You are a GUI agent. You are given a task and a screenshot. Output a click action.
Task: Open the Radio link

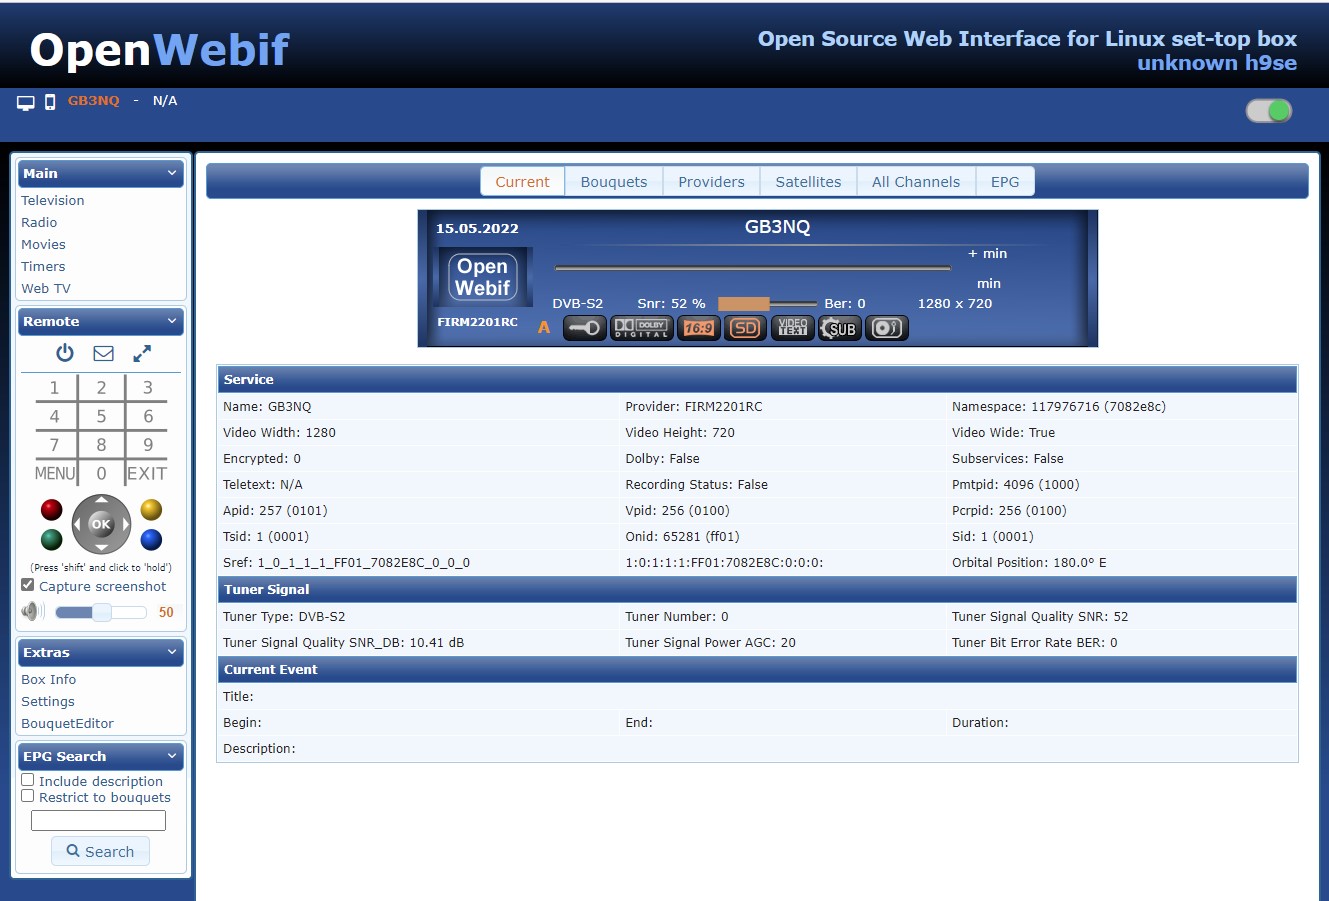coord(39,222)
